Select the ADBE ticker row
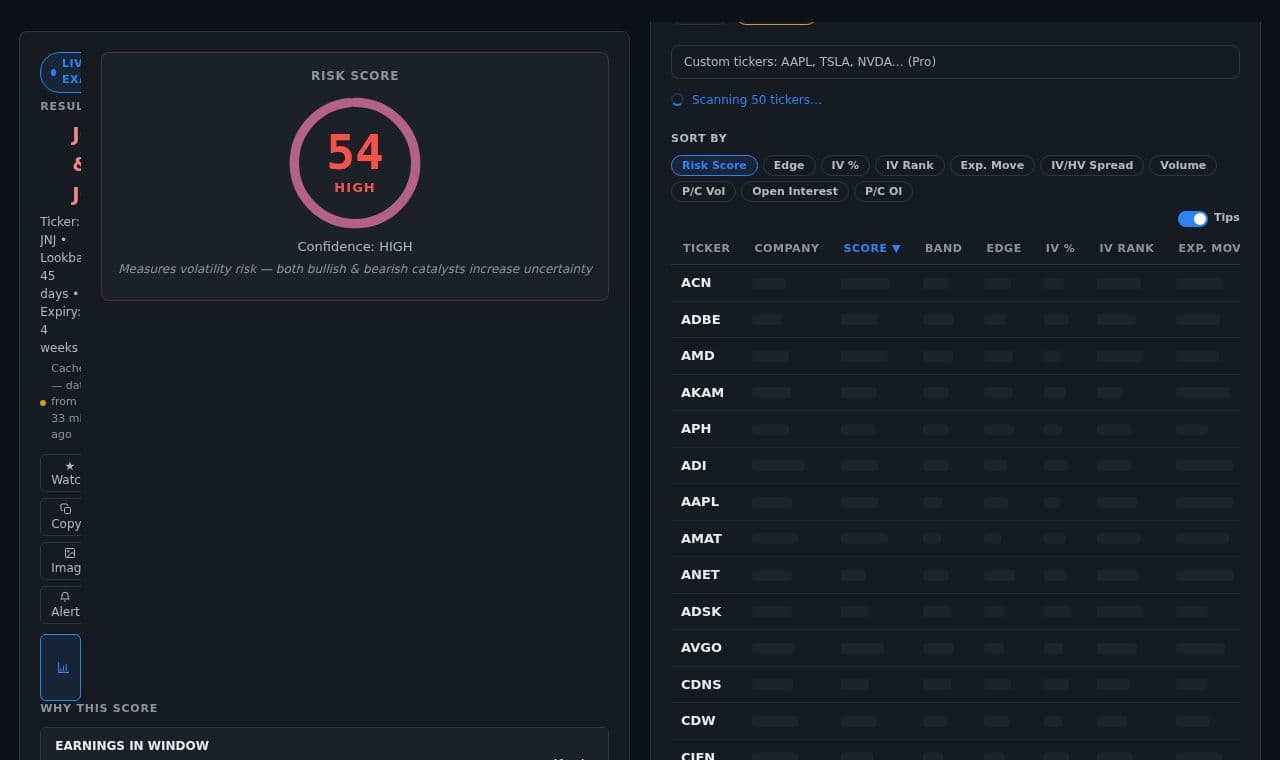Image resolution: width=1280 pixels, height=760 pixels. 955,320
